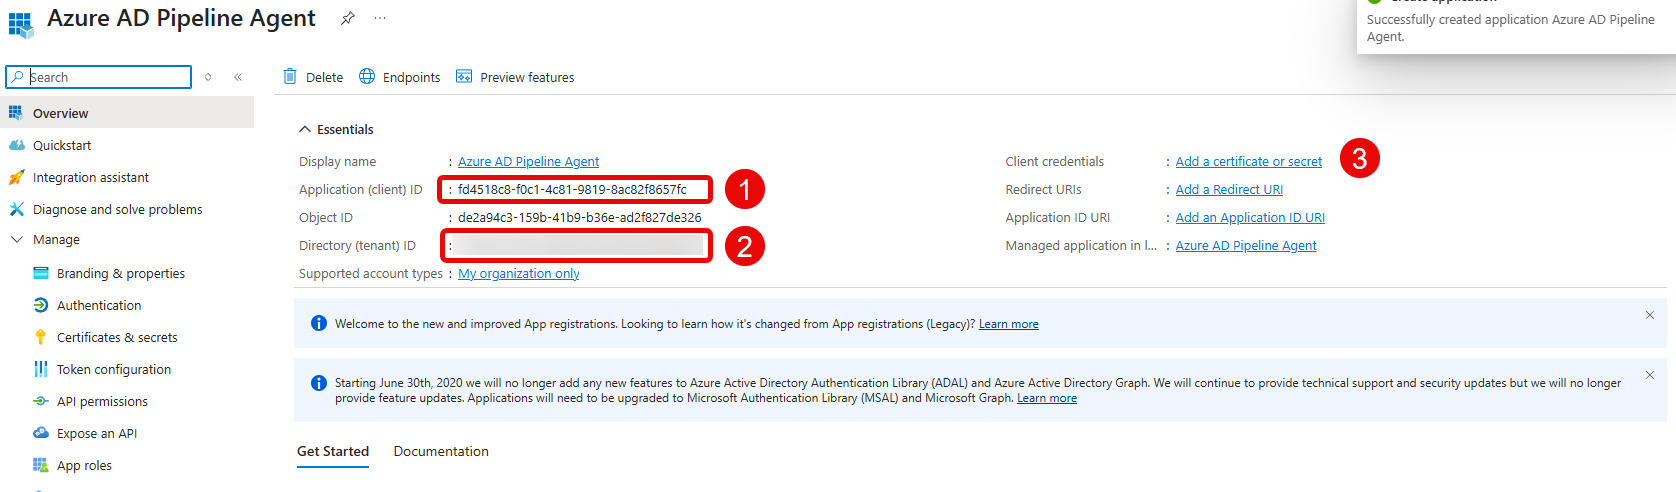Click the pin icon beside the page title
1676x492 pixels.
[347, 18]
